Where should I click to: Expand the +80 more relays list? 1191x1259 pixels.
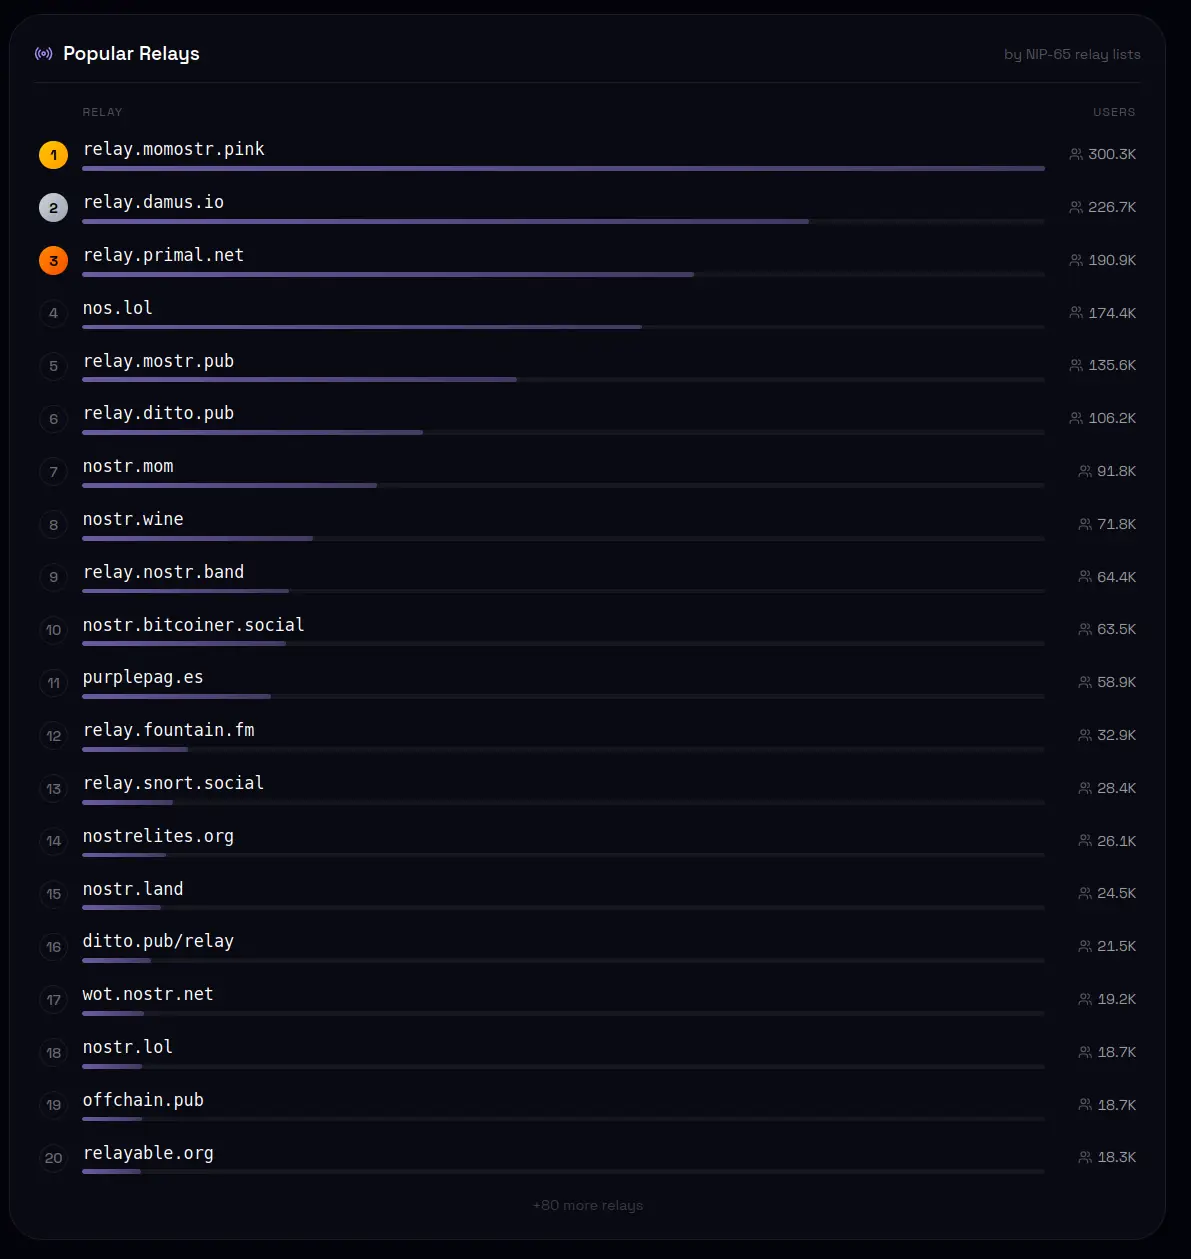[588, 1205]
